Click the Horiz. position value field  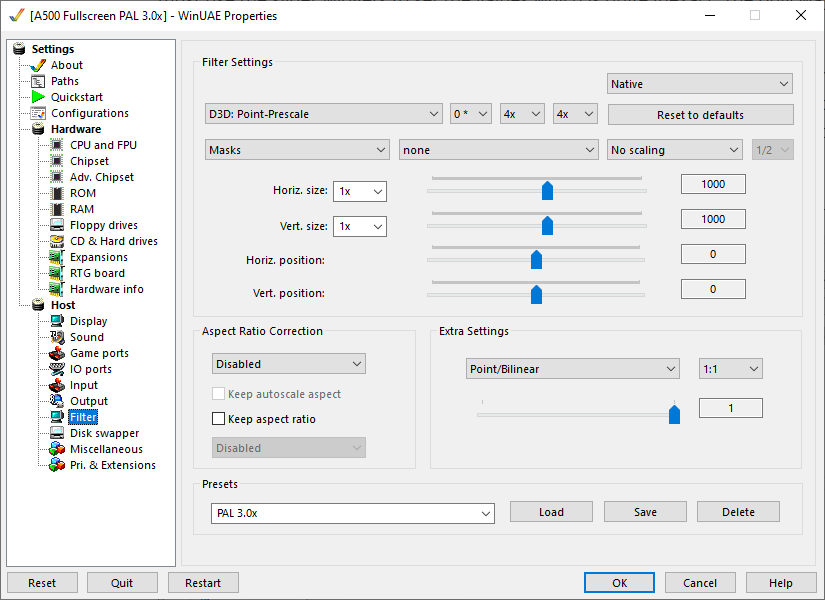713,254
